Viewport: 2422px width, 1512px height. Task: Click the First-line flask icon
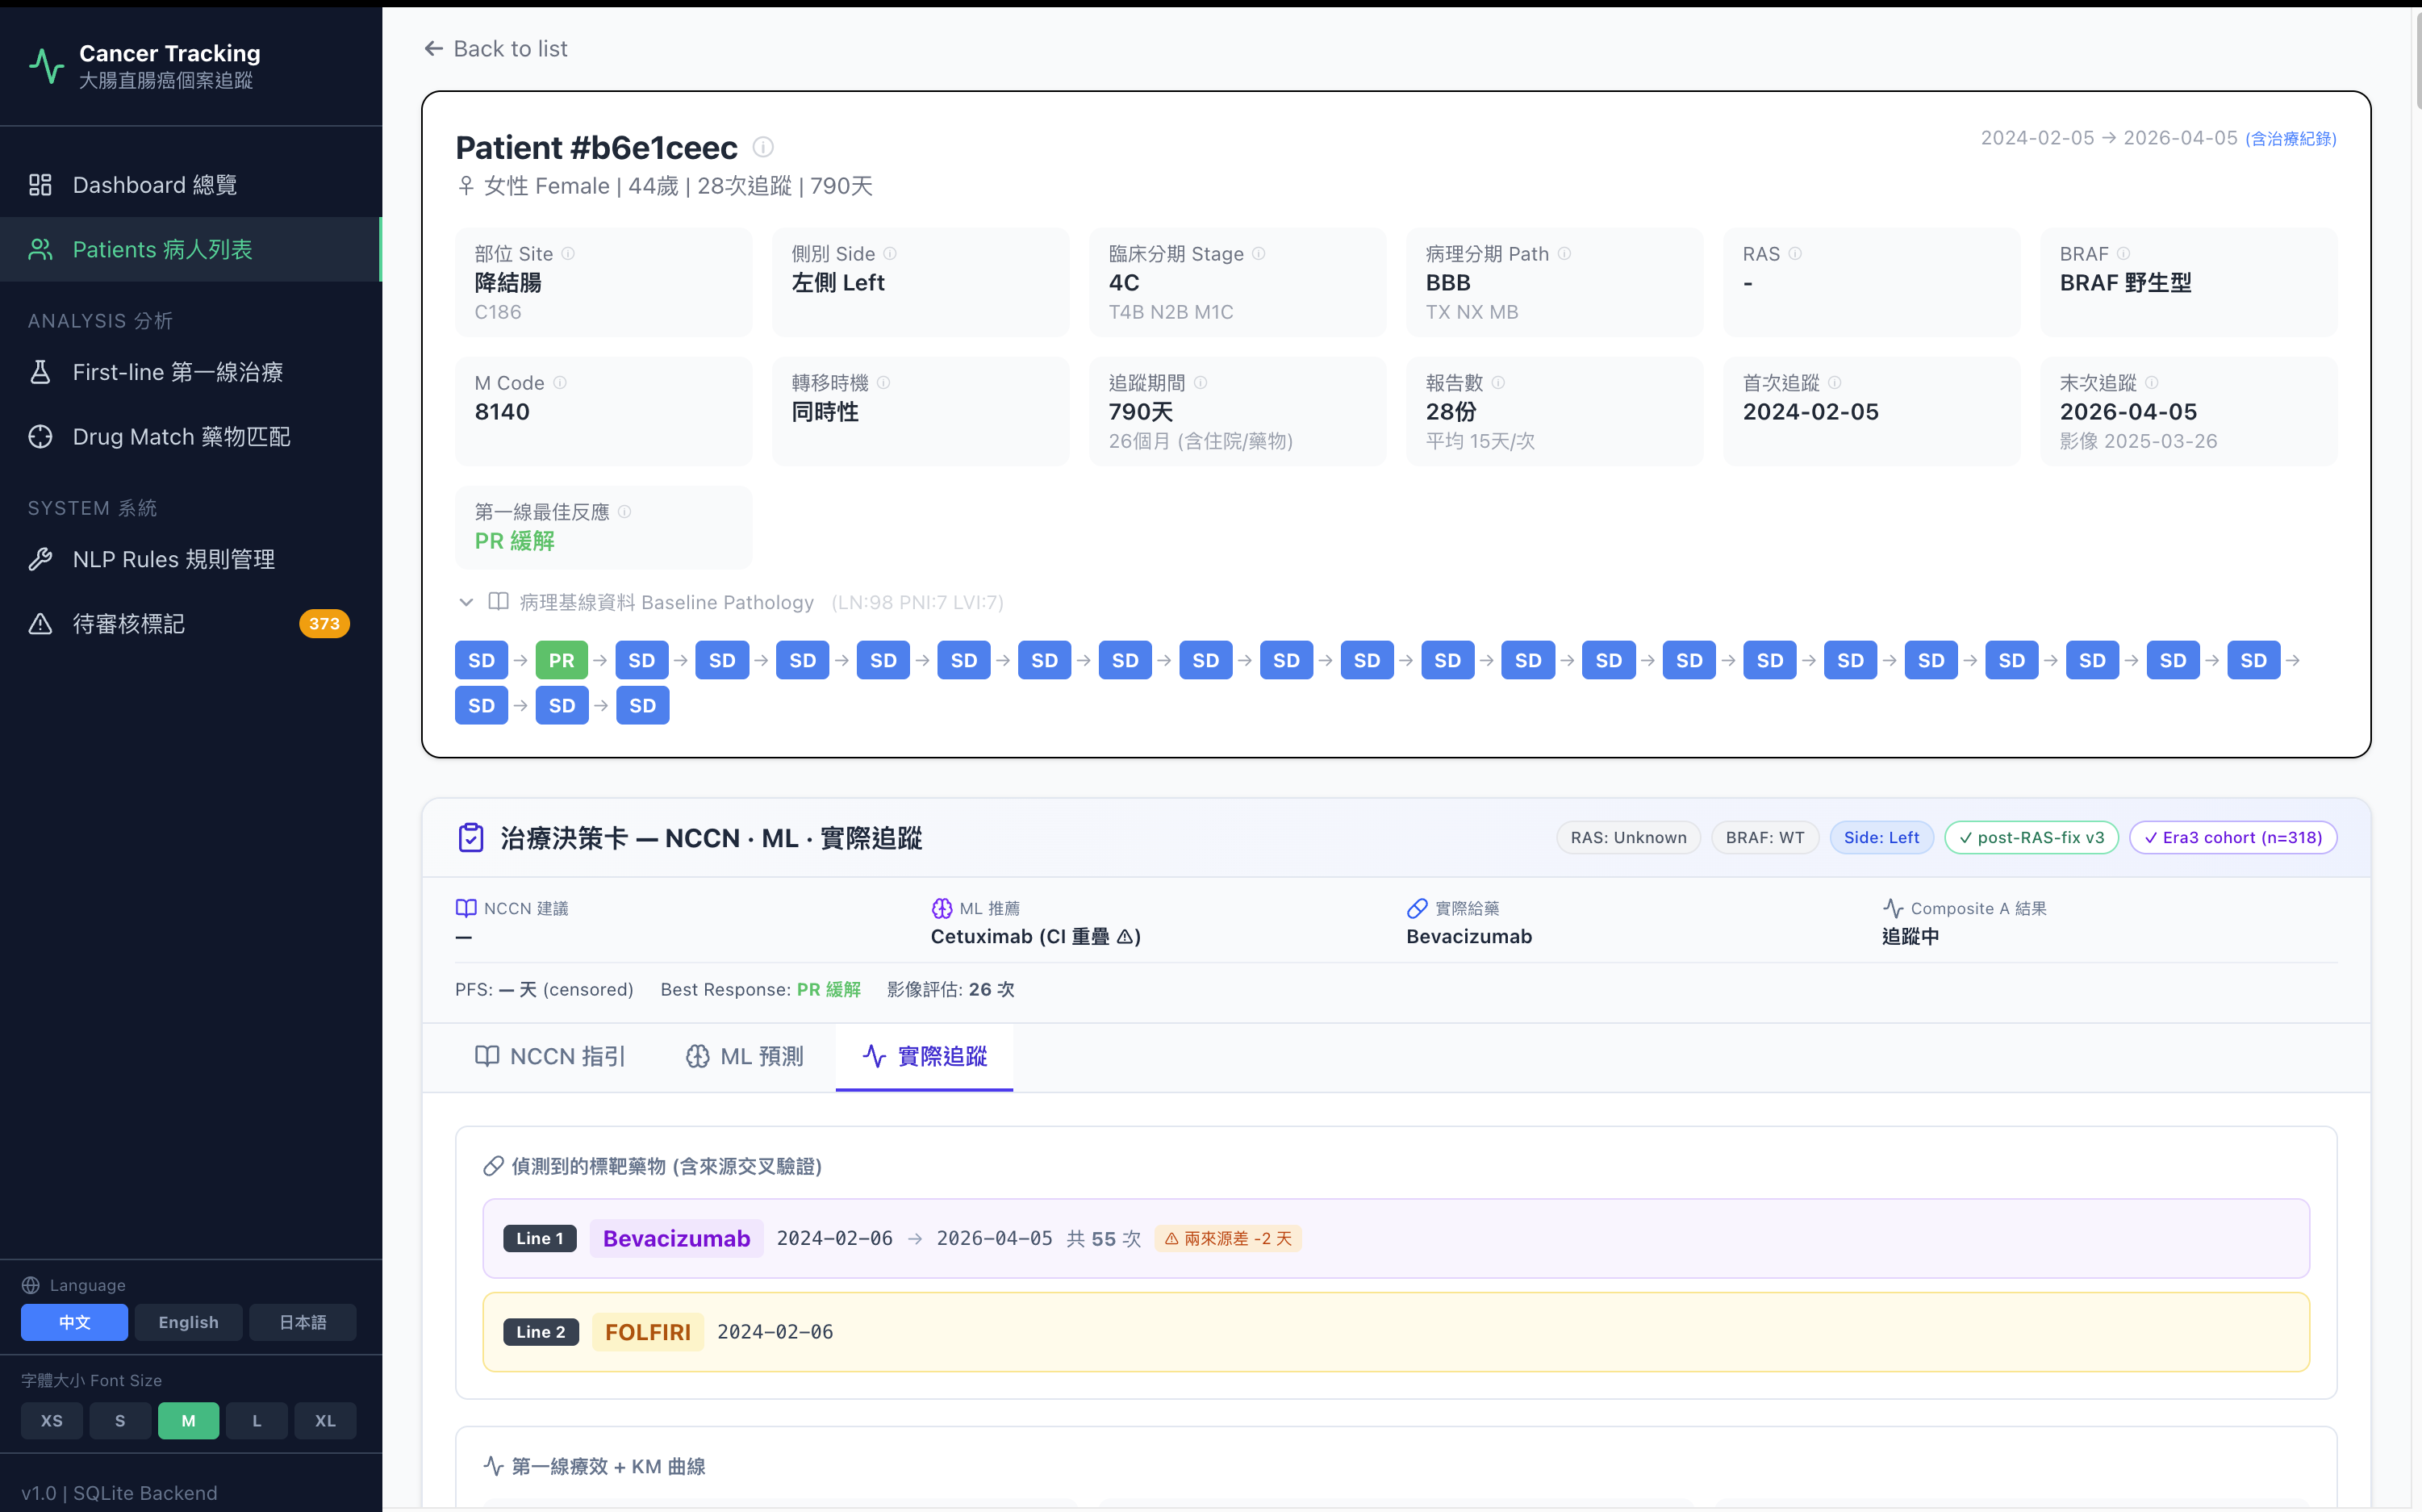pyautogui.click(x=40, y=372)
